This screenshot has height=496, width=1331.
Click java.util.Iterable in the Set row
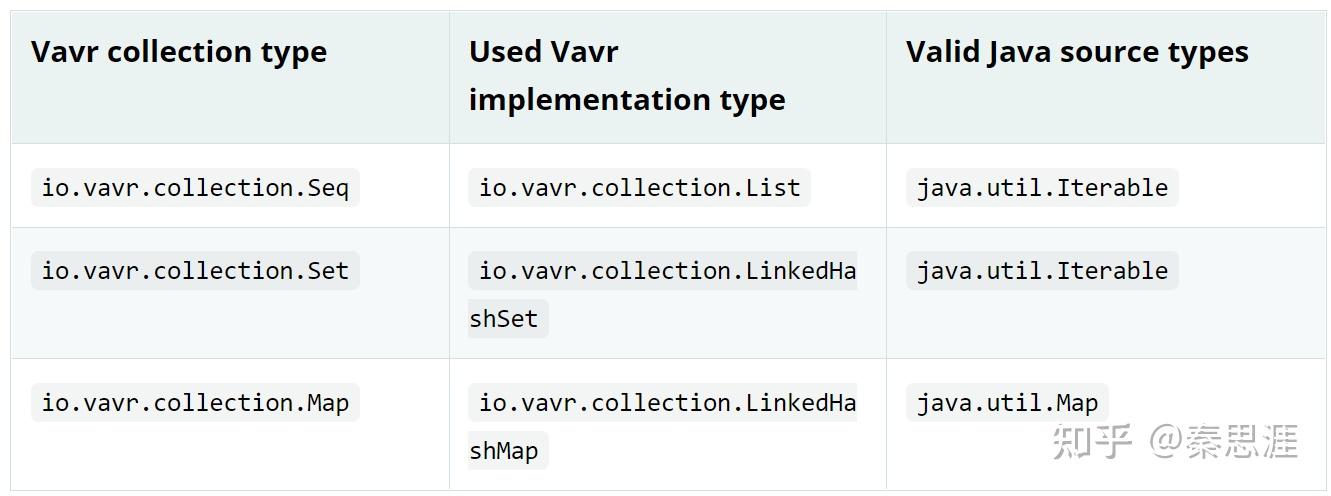1042,271
